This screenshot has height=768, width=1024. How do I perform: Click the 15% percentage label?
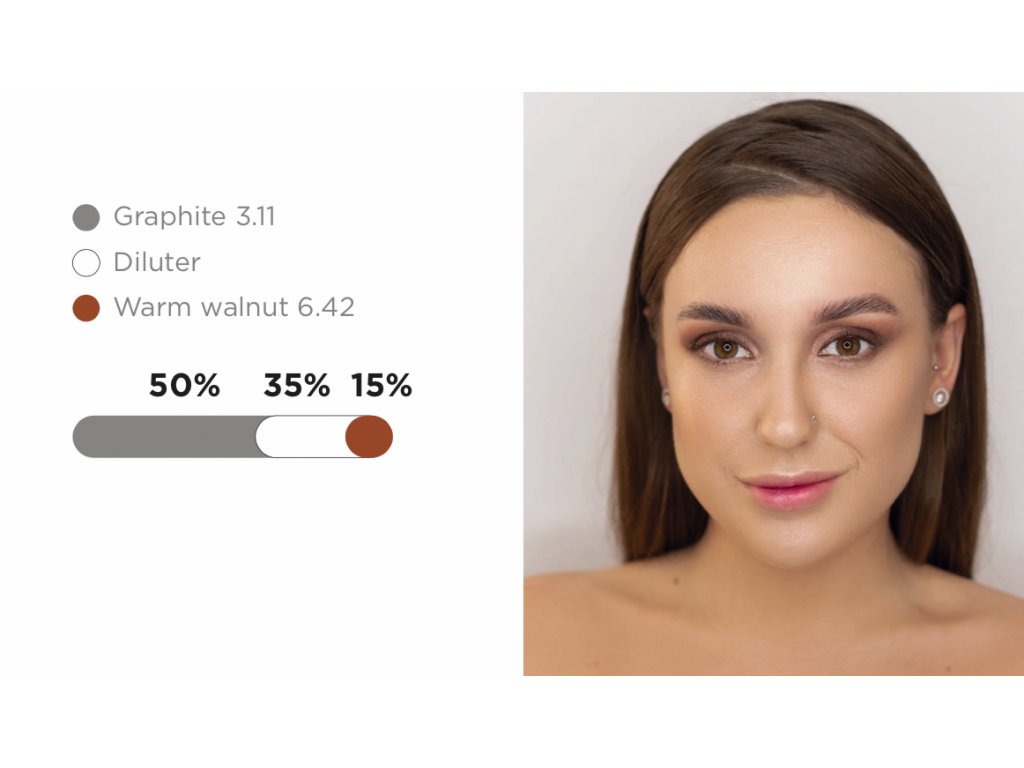click(x=381, y=385)
